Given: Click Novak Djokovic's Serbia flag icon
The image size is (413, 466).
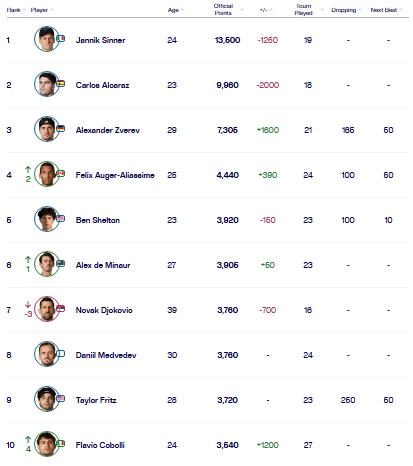Looking at the screenshot, I should (61, 308).
